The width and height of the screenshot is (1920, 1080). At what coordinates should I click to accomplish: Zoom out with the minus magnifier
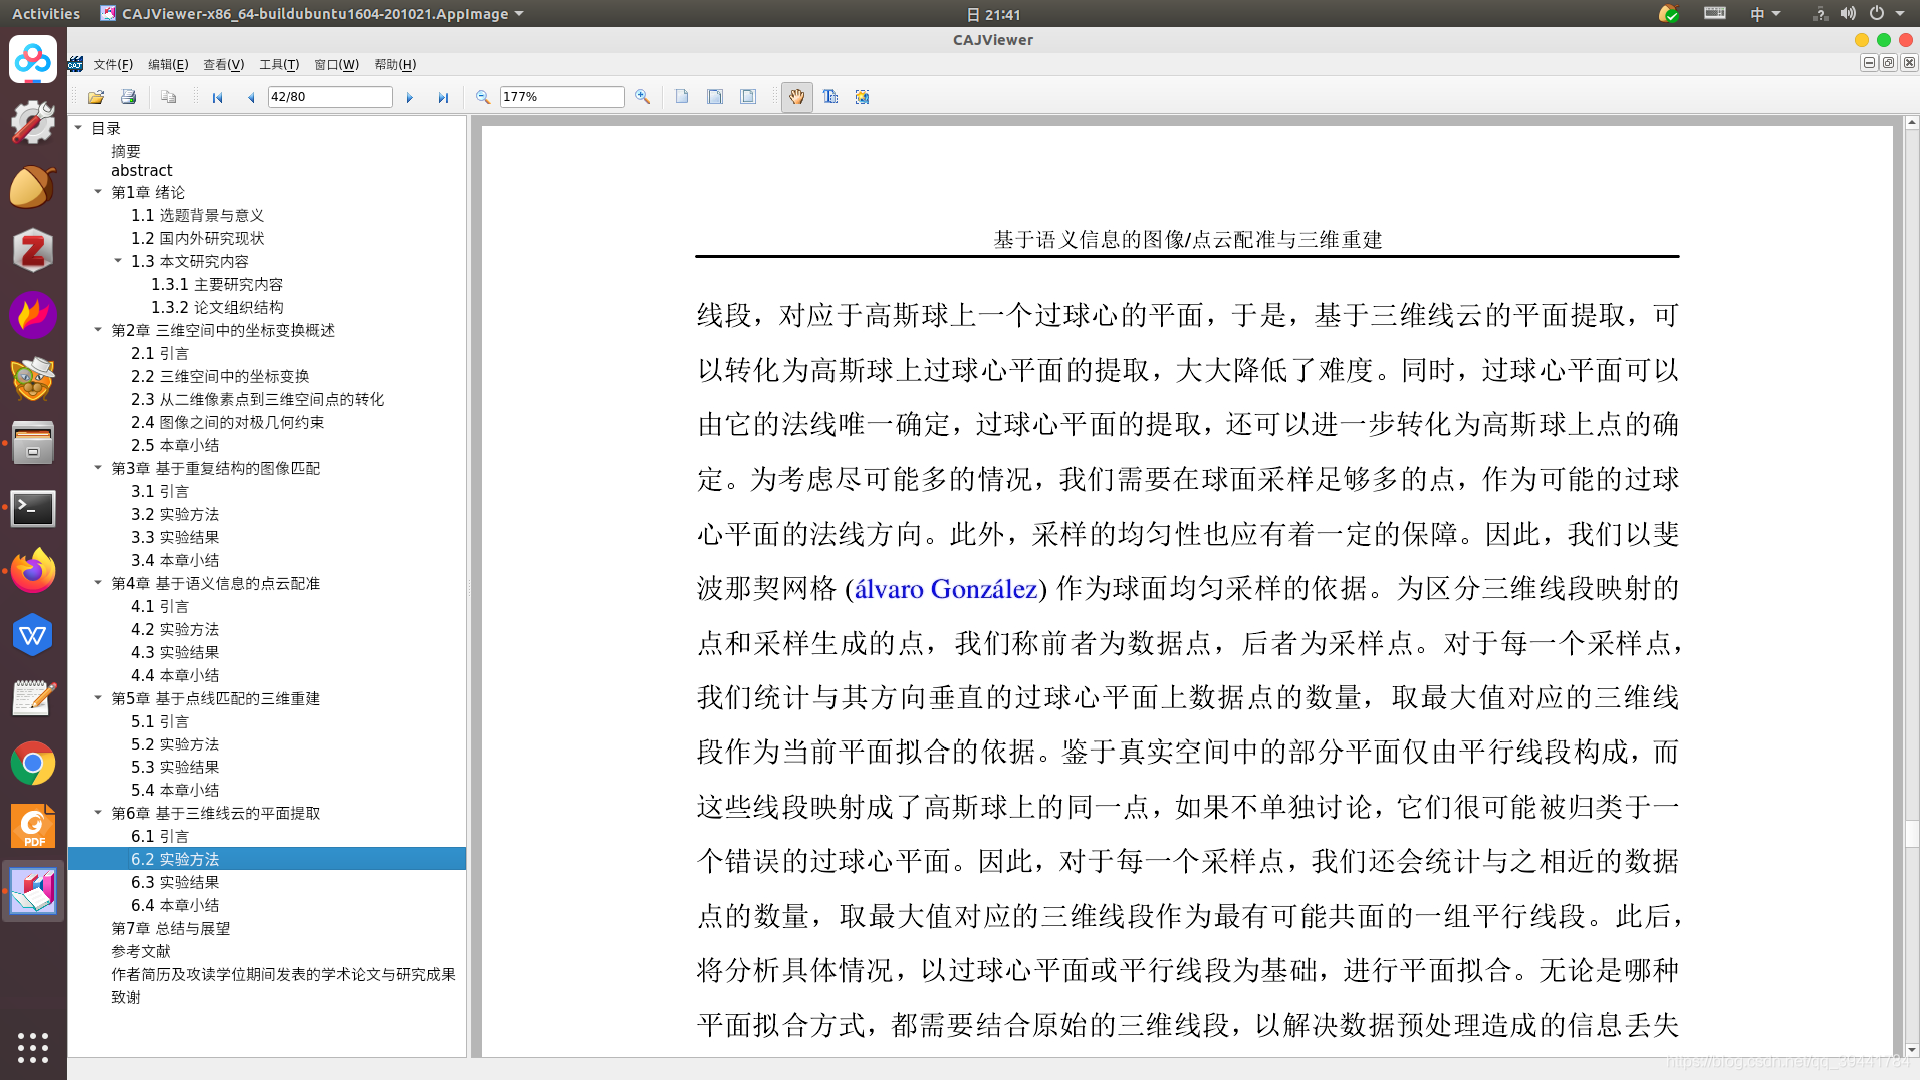482,97
